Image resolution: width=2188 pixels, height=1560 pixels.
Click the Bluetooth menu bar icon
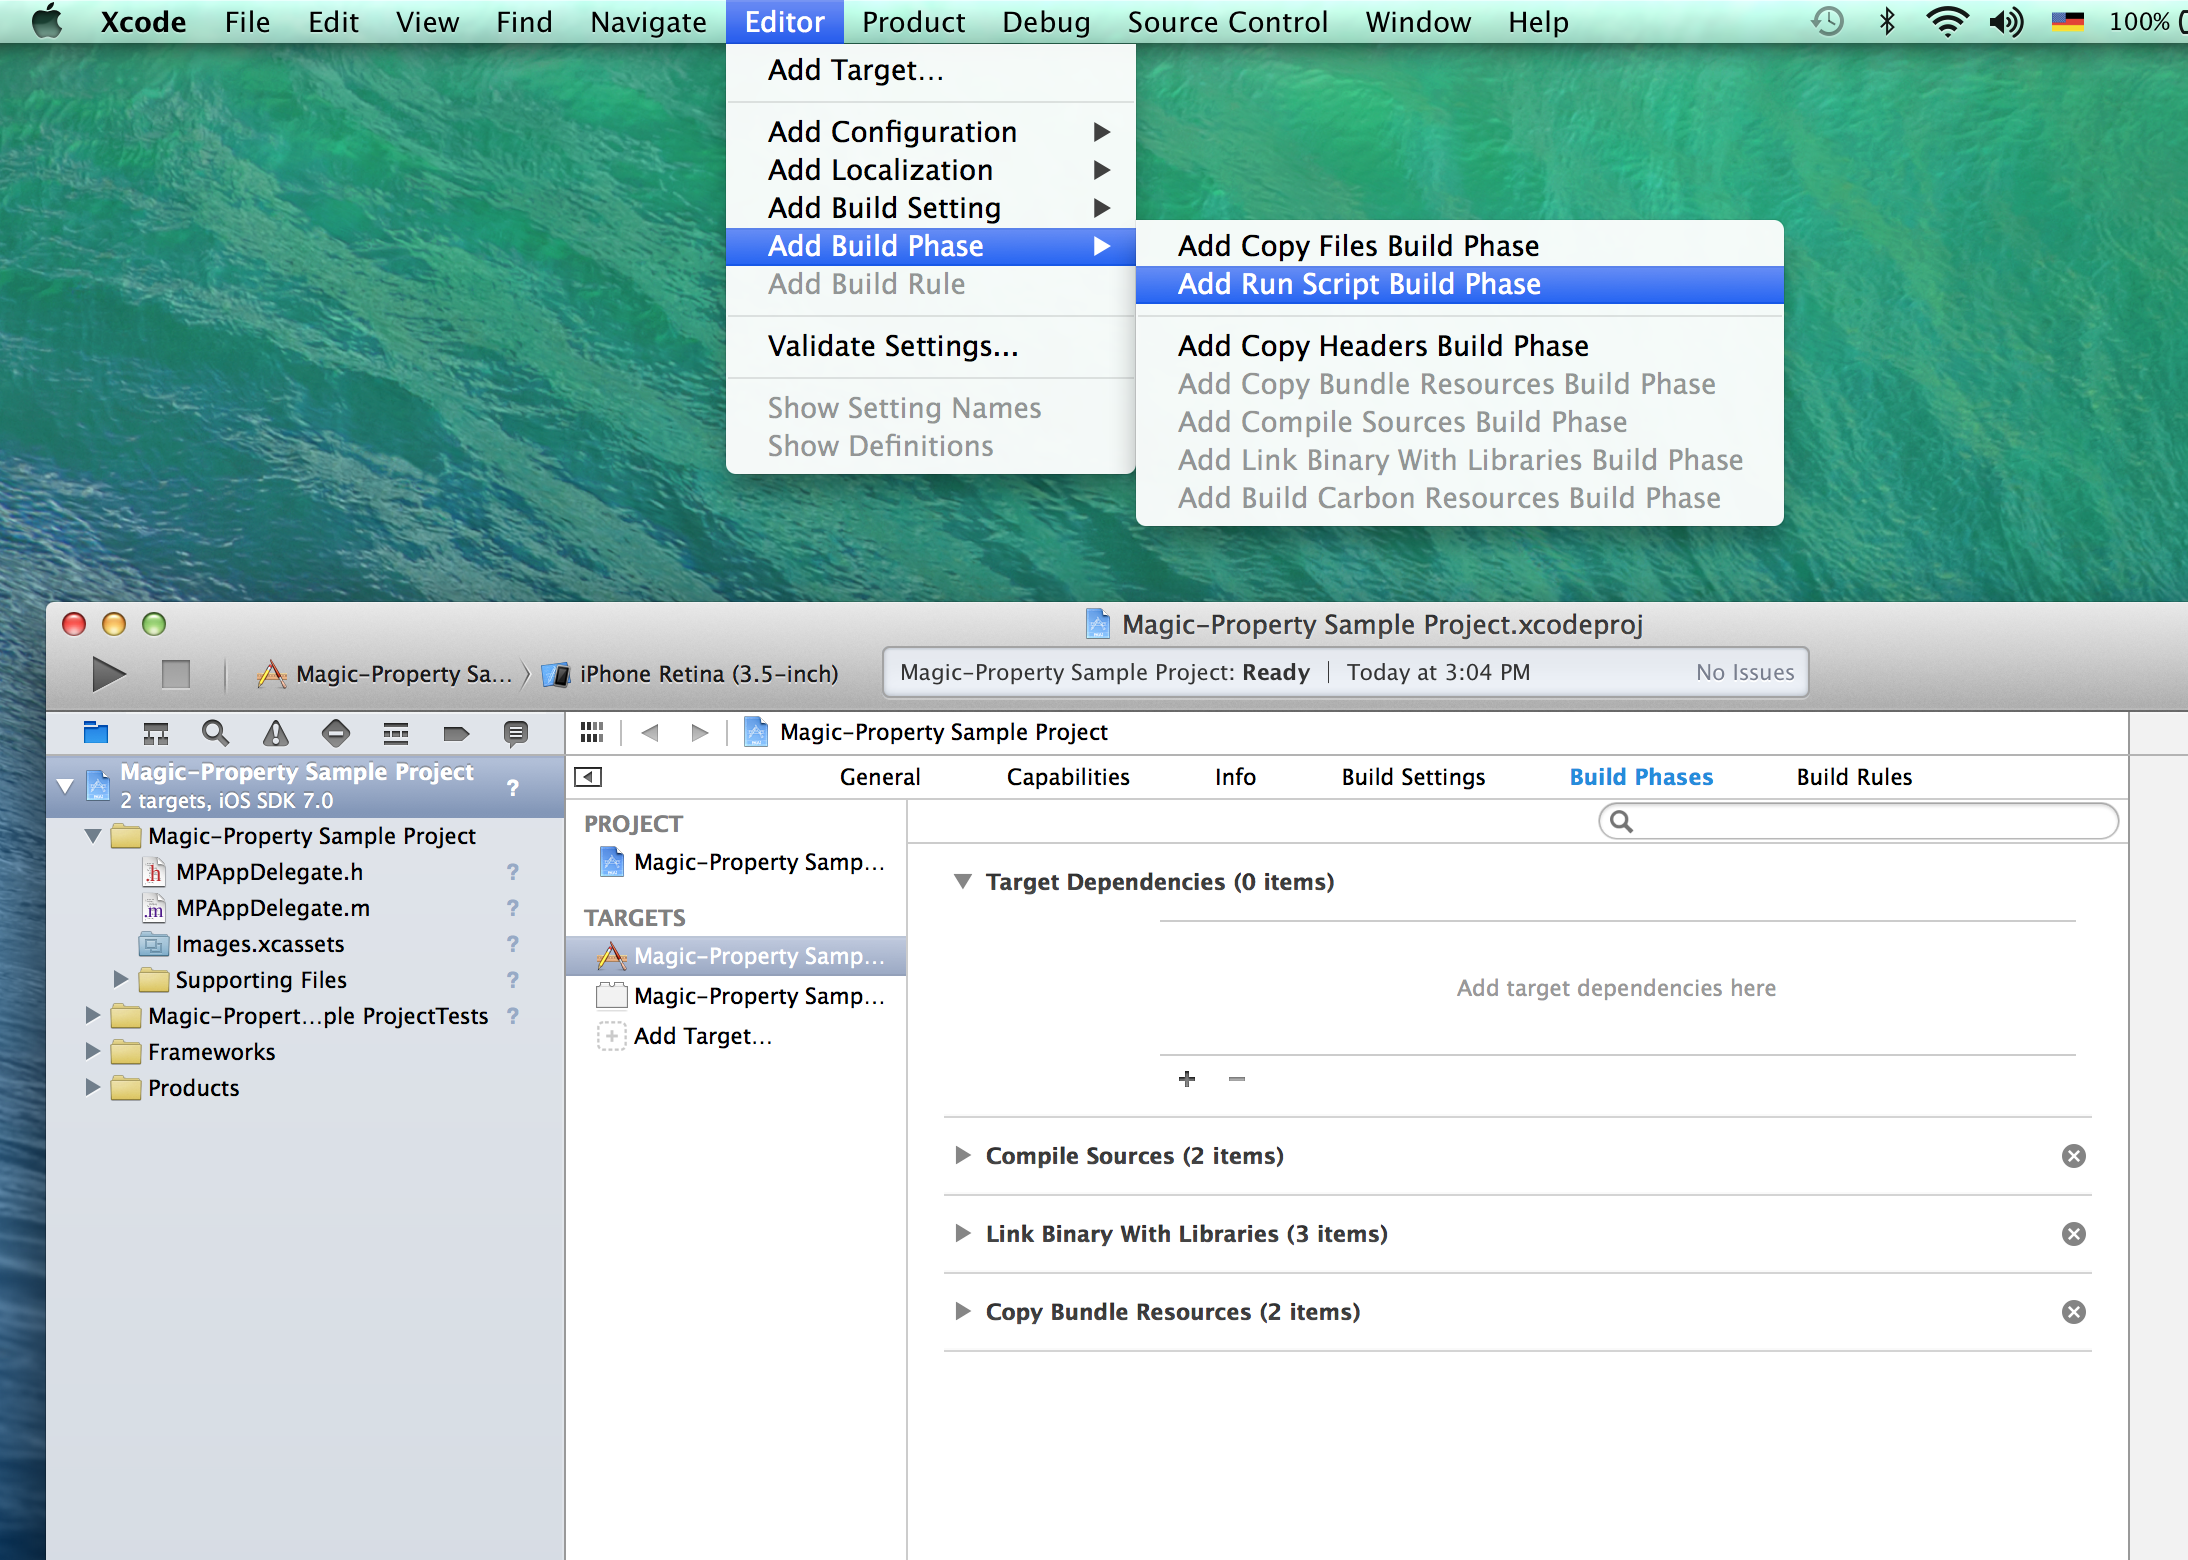[1887, 21]
